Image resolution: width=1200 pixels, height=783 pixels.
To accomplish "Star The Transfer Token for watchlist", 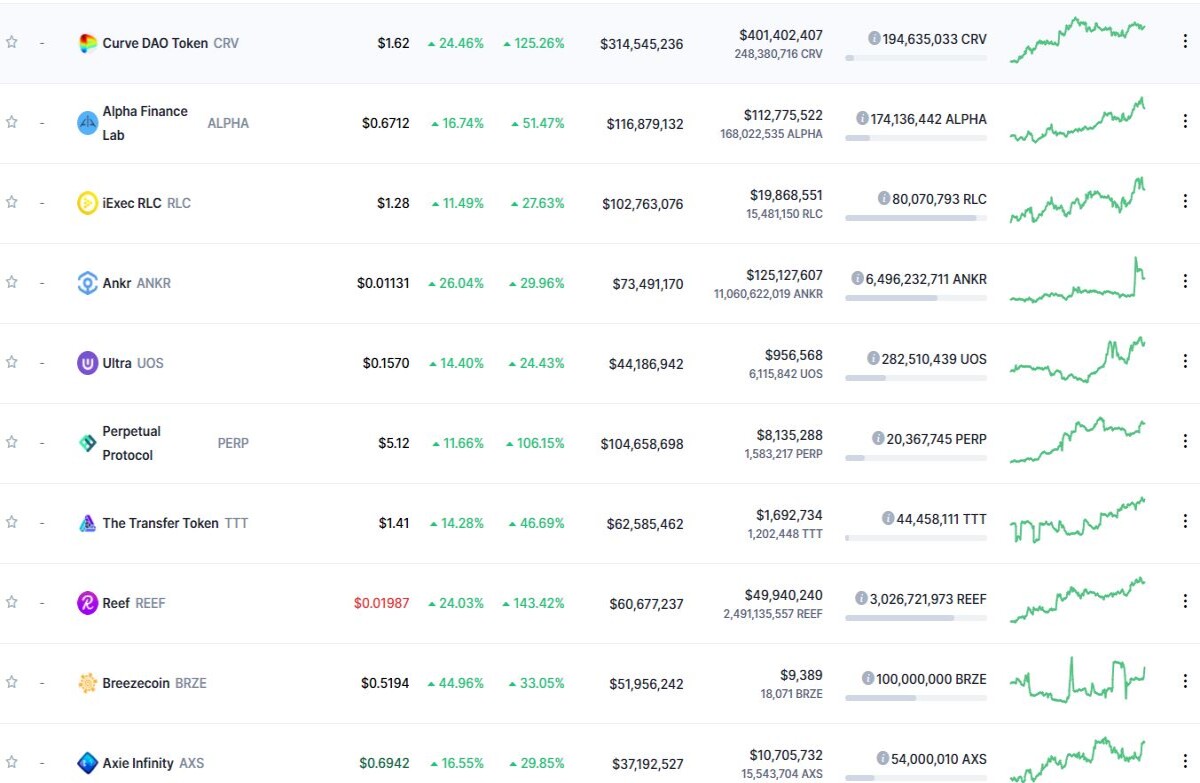I will tap(12, 522).
